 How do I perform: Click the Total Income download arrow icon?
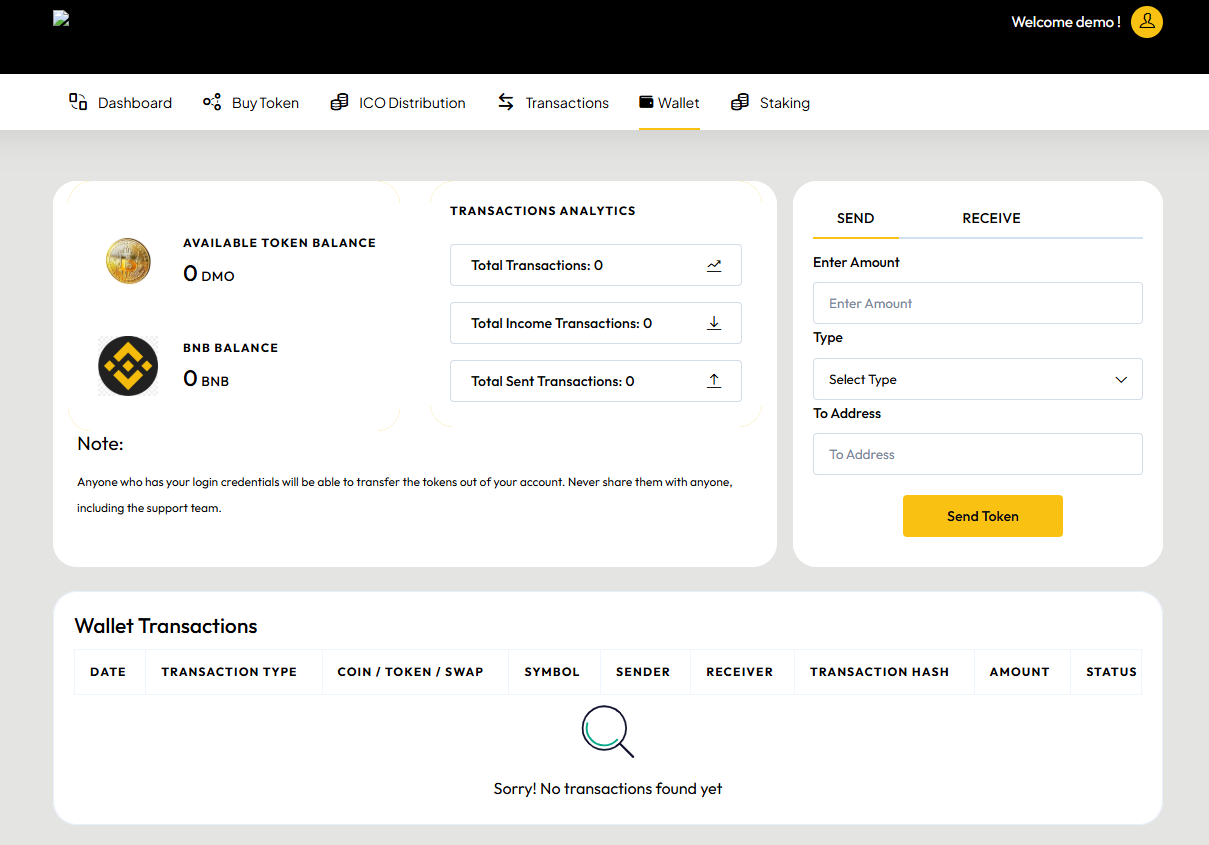point(714,323)
